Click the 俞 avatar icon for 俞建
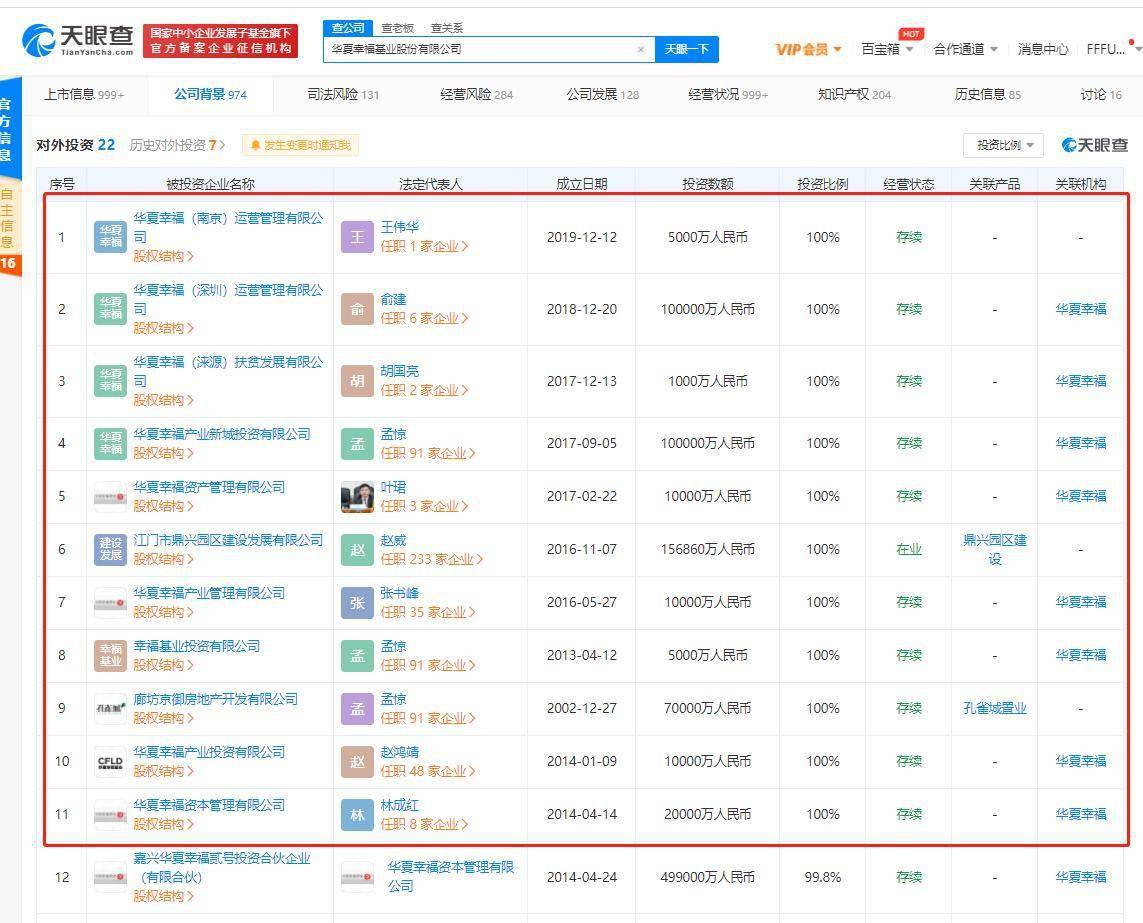The image size is (1143, 923). [x=357, y=309]
